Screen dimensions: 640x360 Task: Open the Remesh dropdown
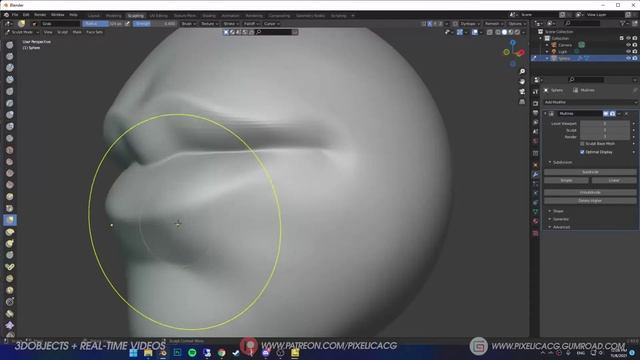[x=494, y=24]
